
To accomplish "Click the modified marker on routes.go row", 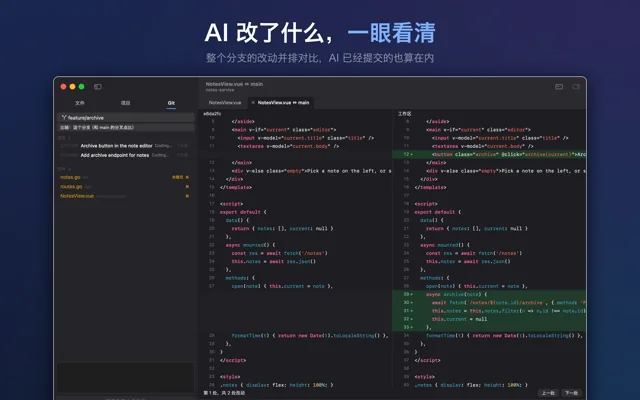I will (187, 187).
